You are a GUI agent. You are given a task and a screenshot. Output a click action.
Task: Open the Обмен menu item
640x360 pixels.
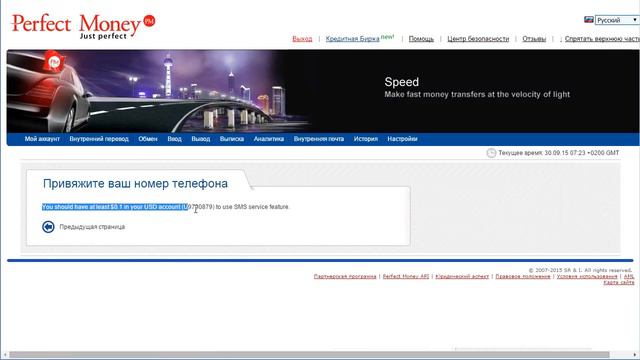coord(148,139)
